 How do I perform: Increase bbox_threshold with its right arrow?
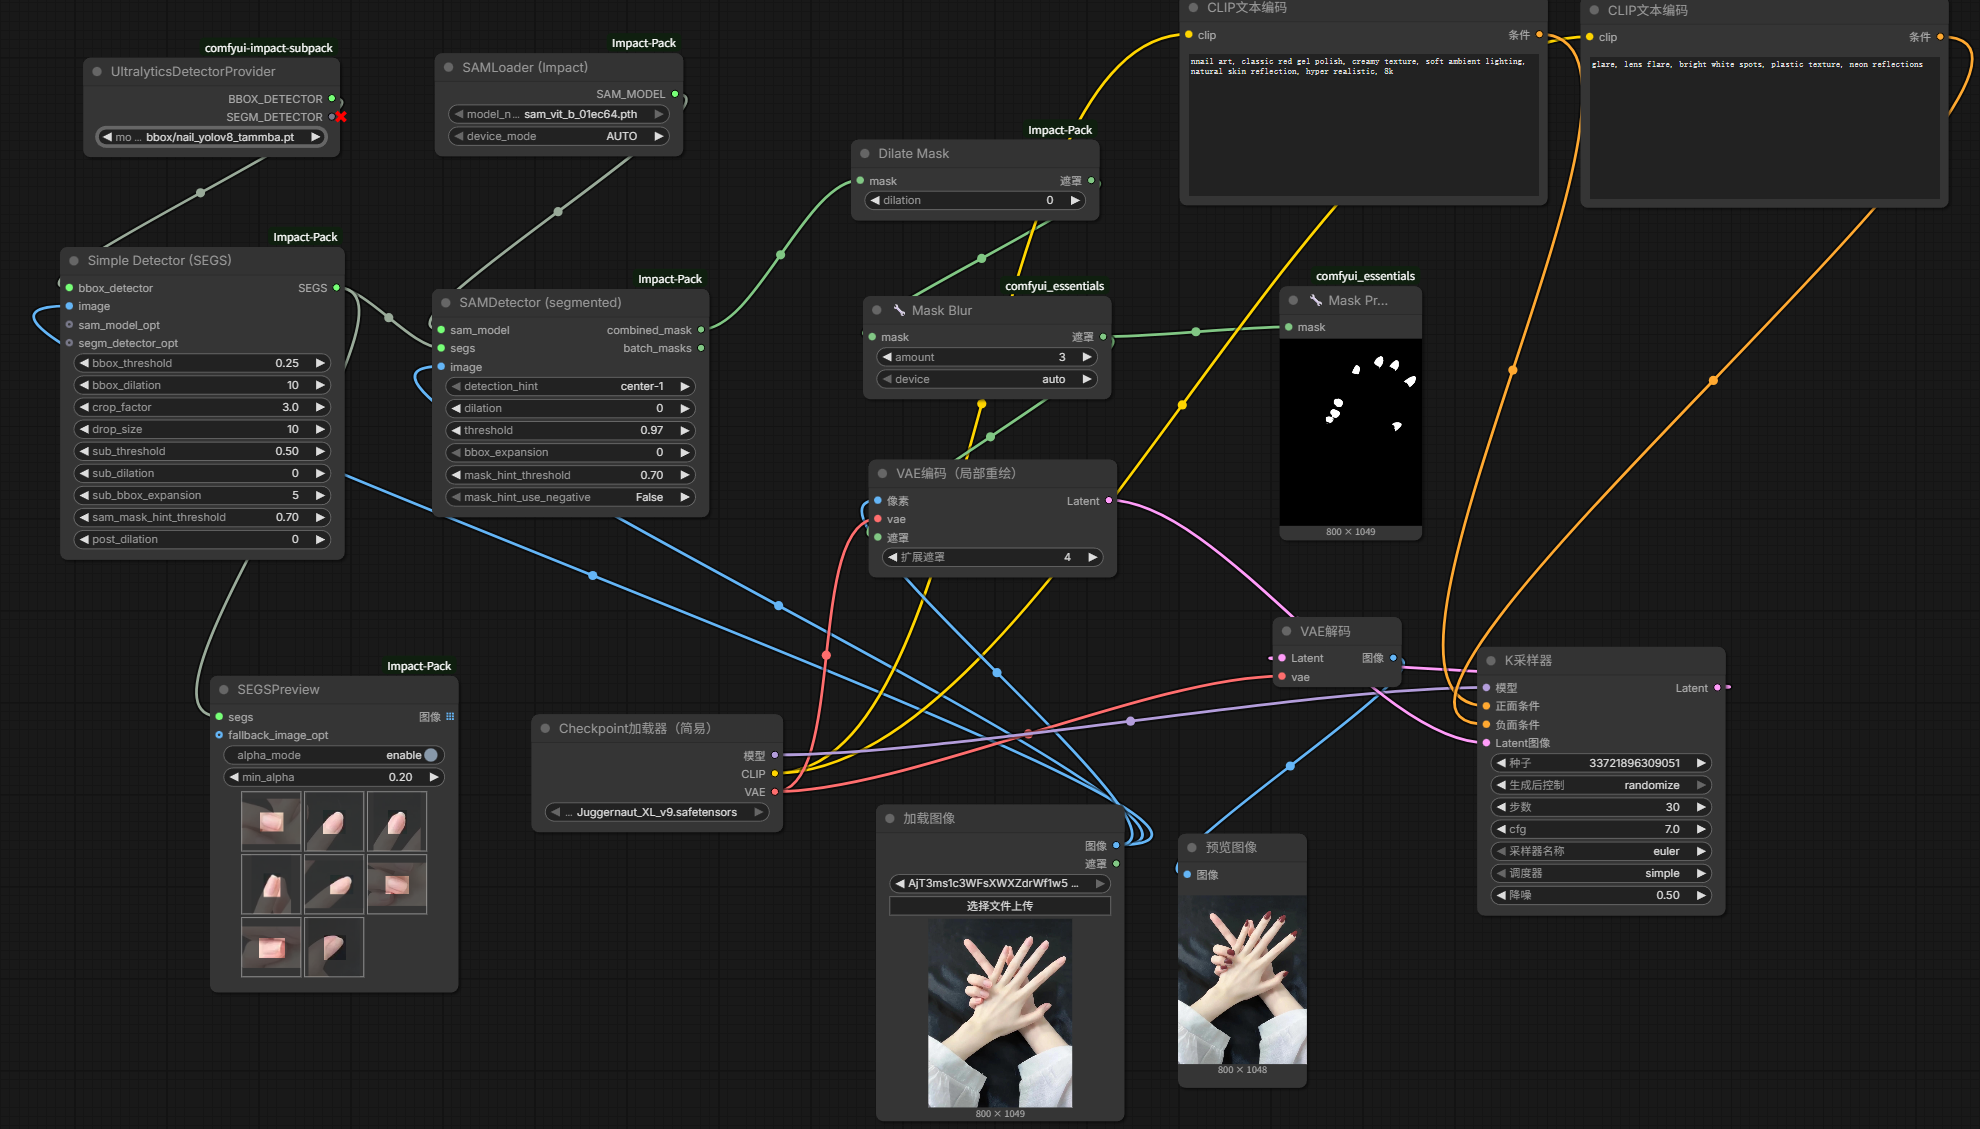tap(320, 363)
